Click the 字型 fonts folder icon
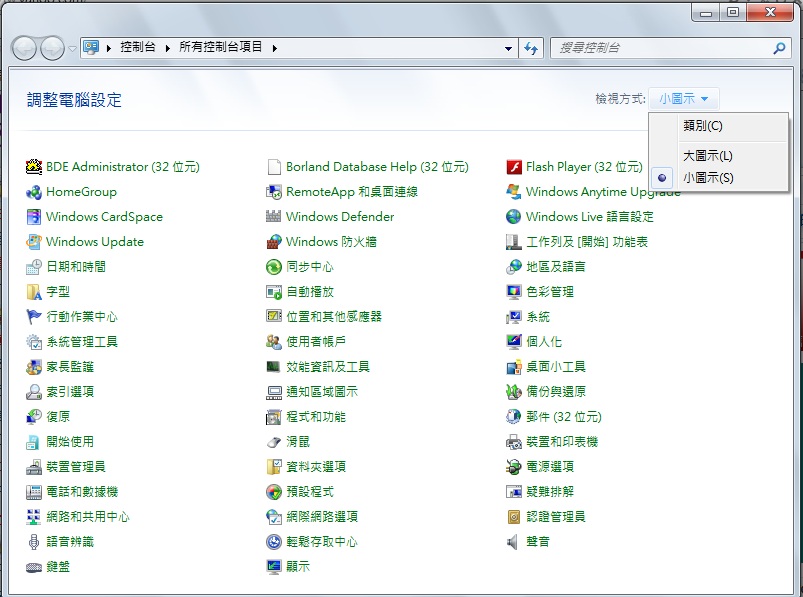This screenshot has width=803, height=597. coord(34,292)
